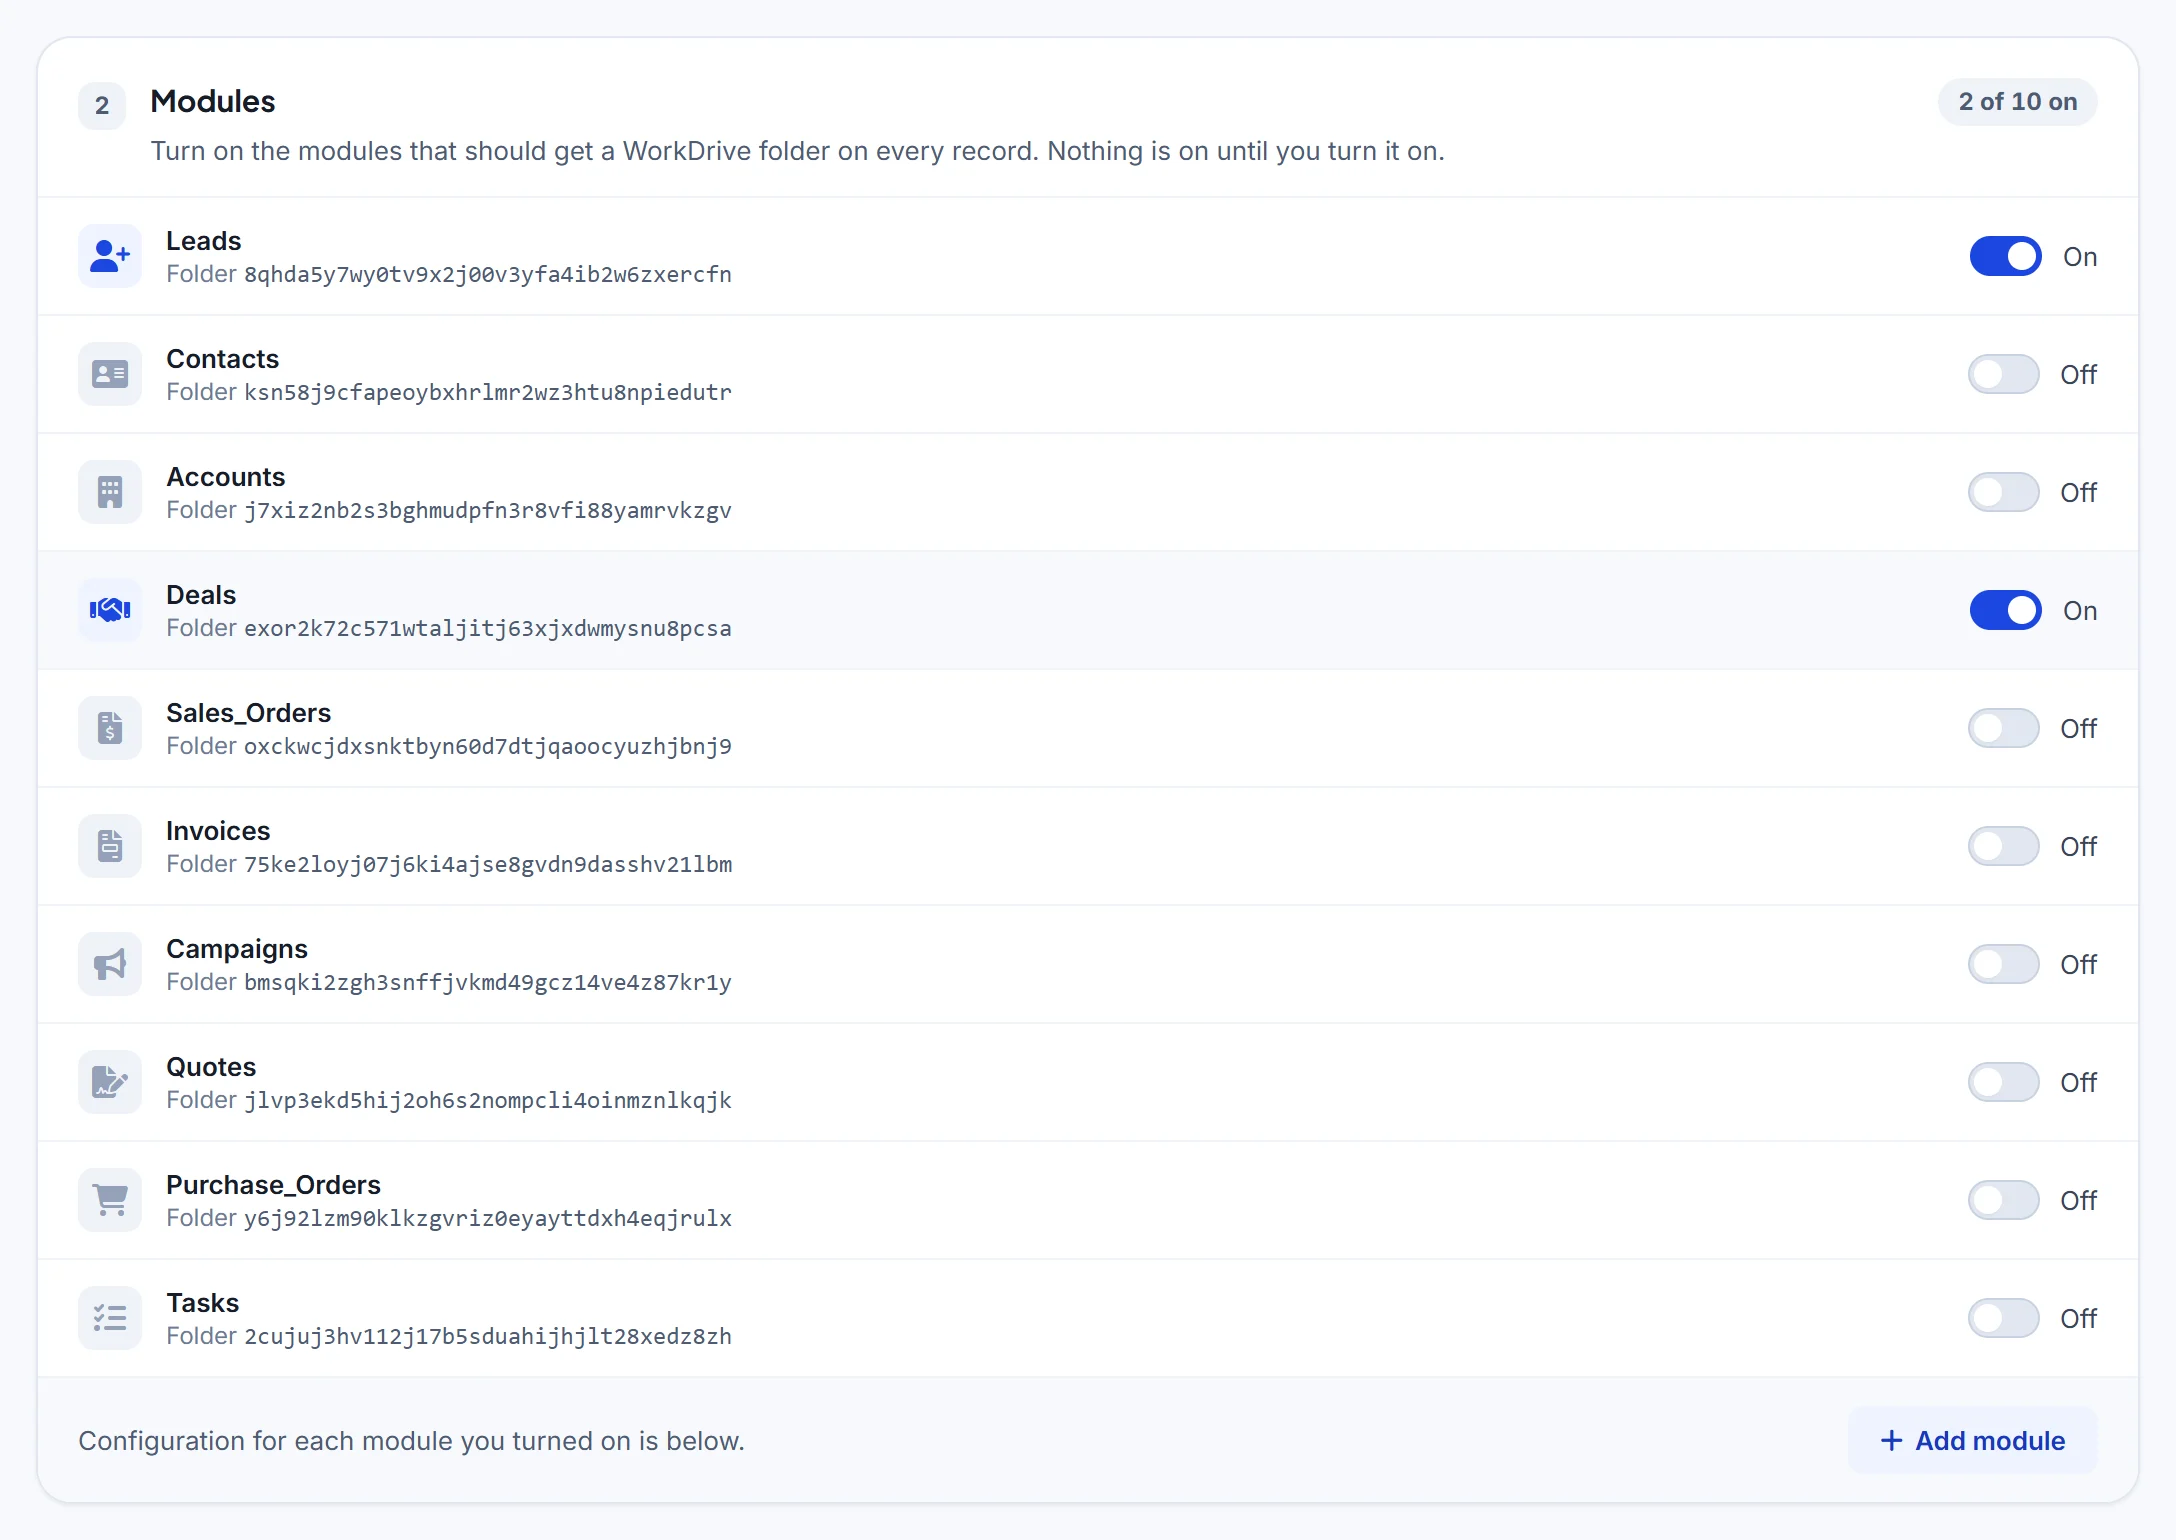2176x1540 pixels.
Task: Switch on the Campaigns module toggle
Action: pyautogui.click(x=2004, y=964)
